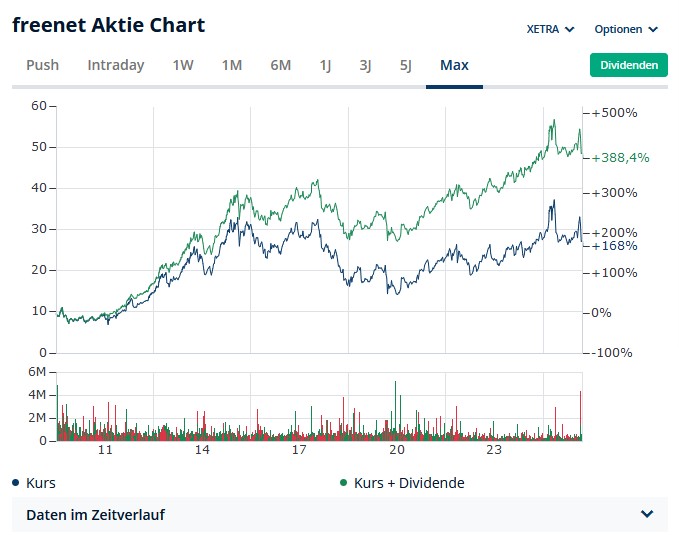Image resolution: width=679 pixels, height=540 pixels.
Task: Click the blue Kurs legend dot
Action: (x=16, y=483)
